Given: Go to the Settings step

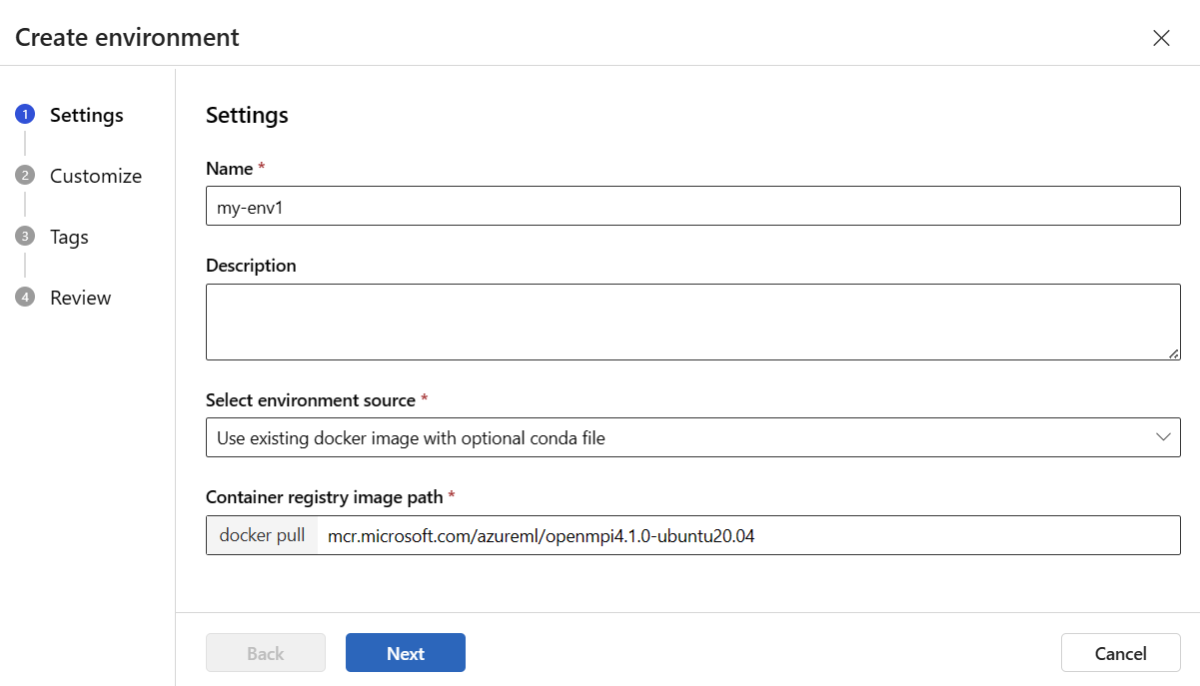Looking at the screenshot, I should tap(87, 115).
